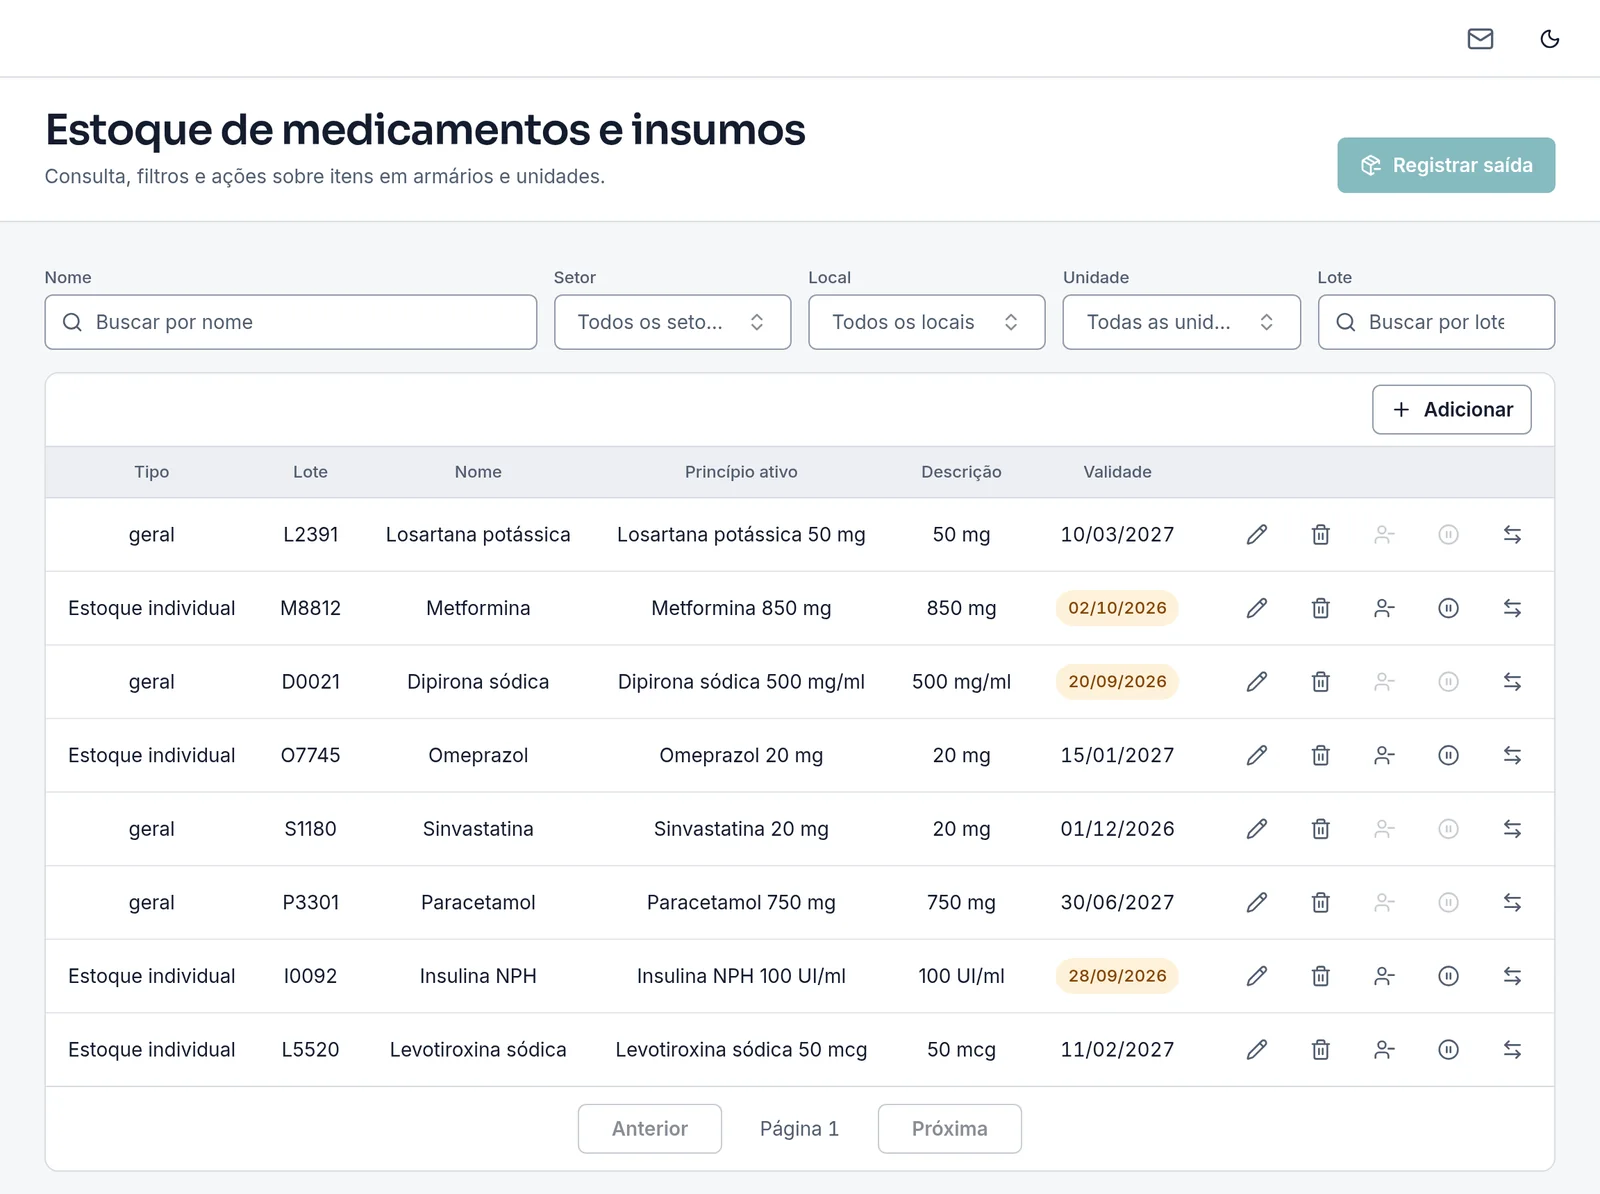Select lot code S1180
The image size is (1600, 1194).
310,829
